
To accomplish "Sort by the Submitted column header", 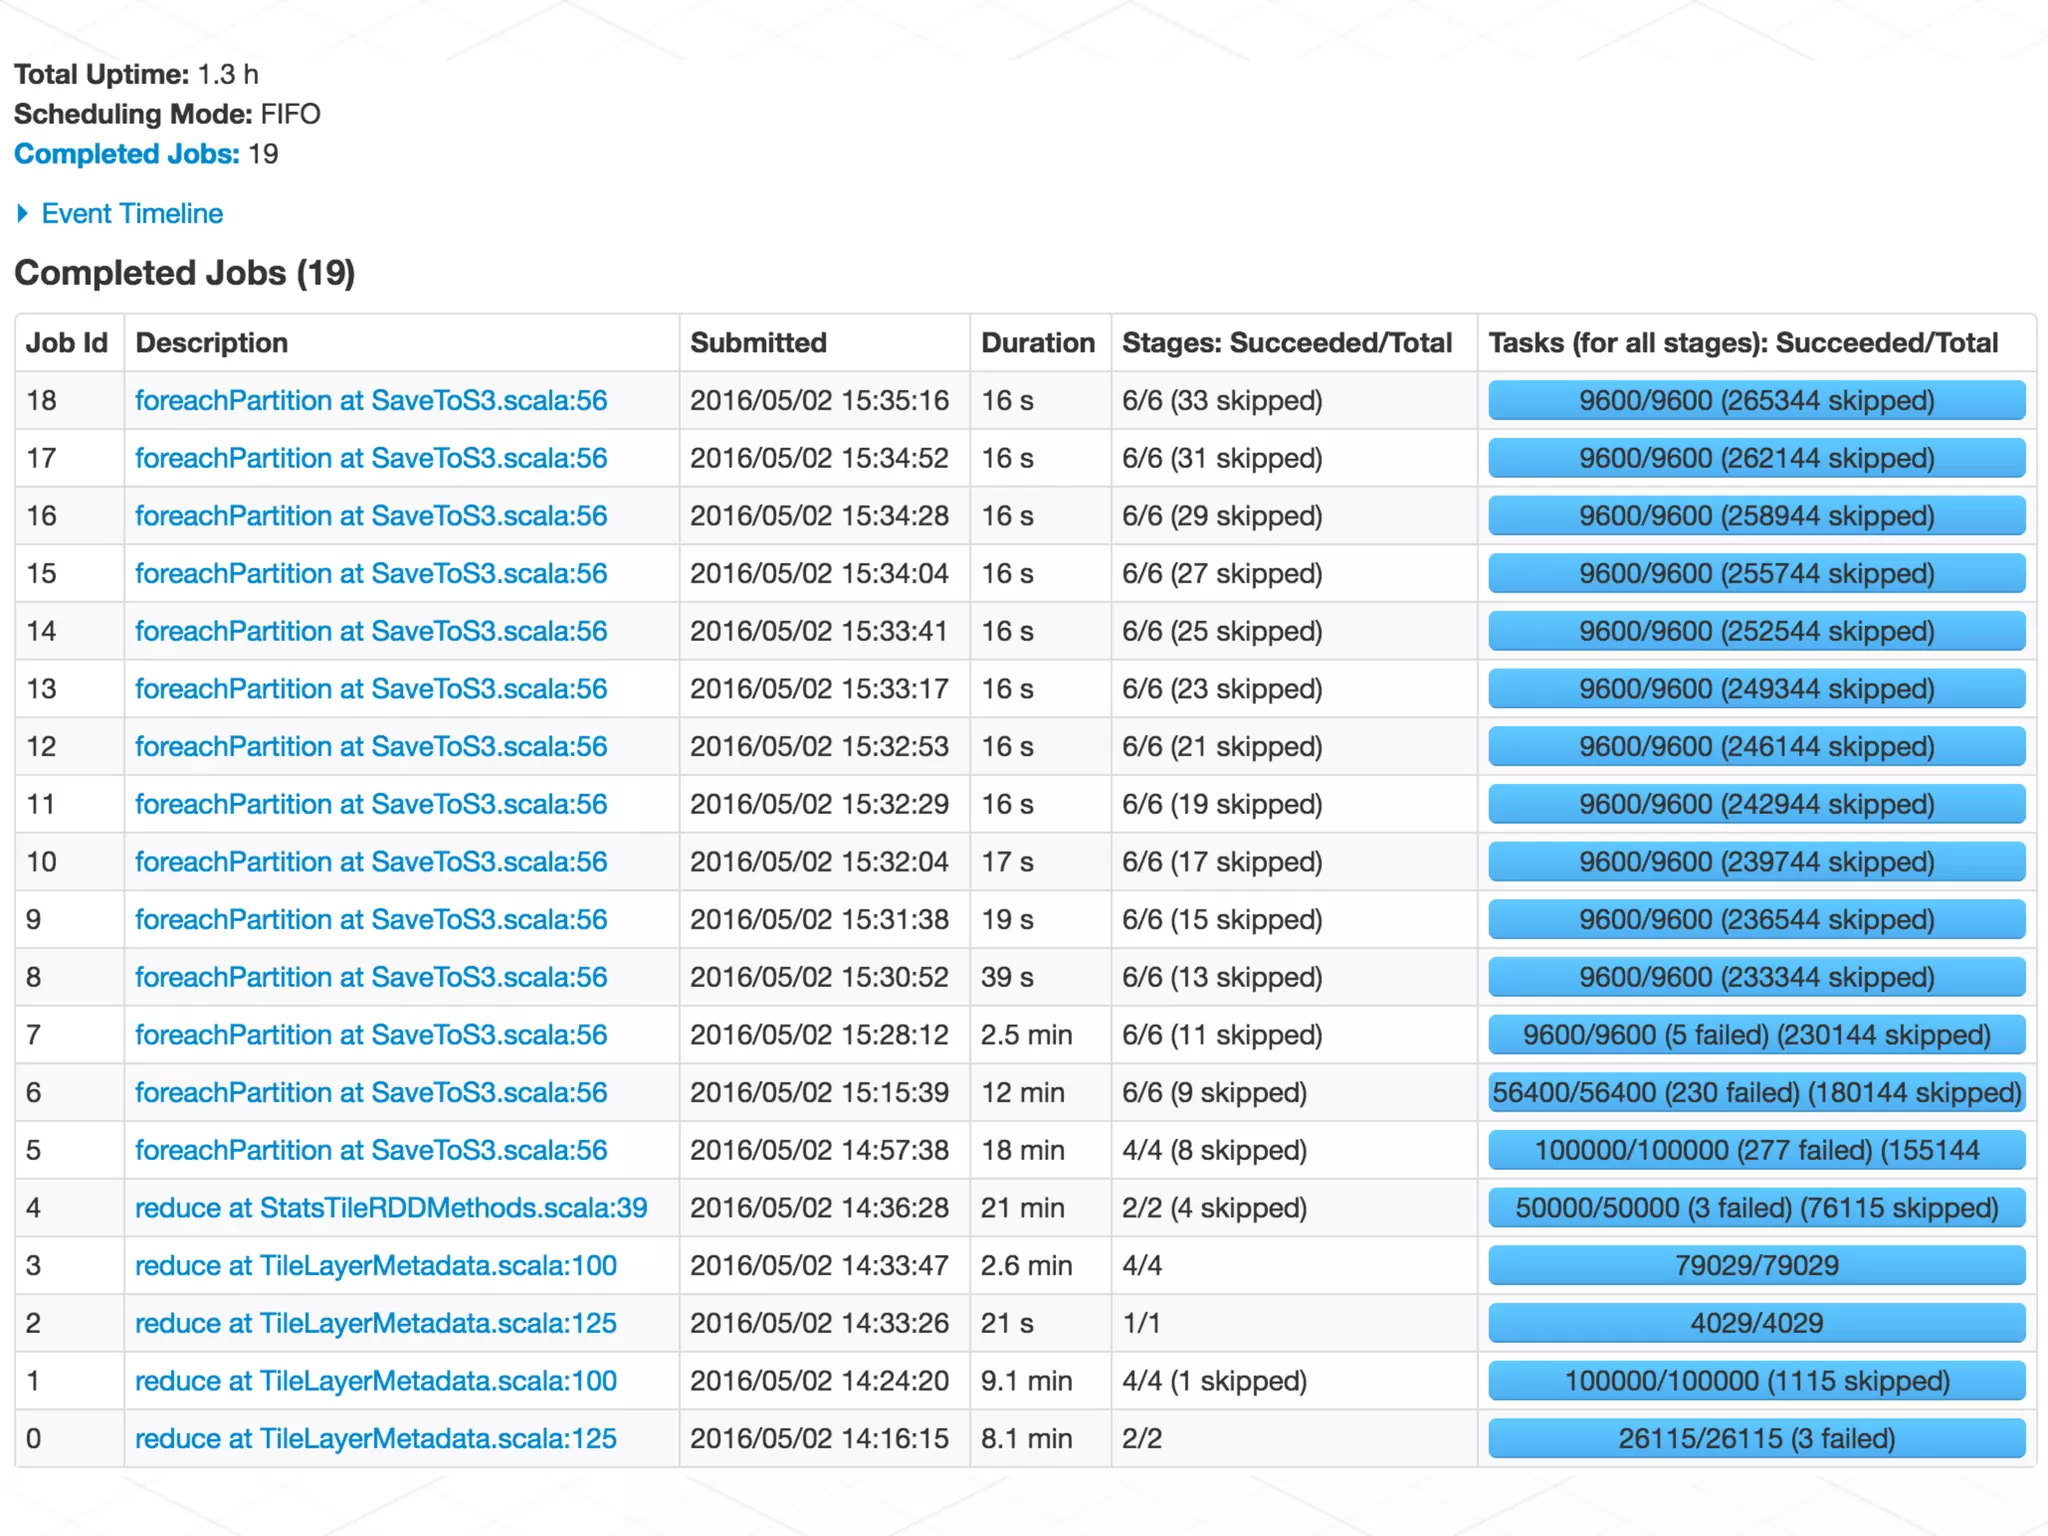I will (x=758, y=343).
